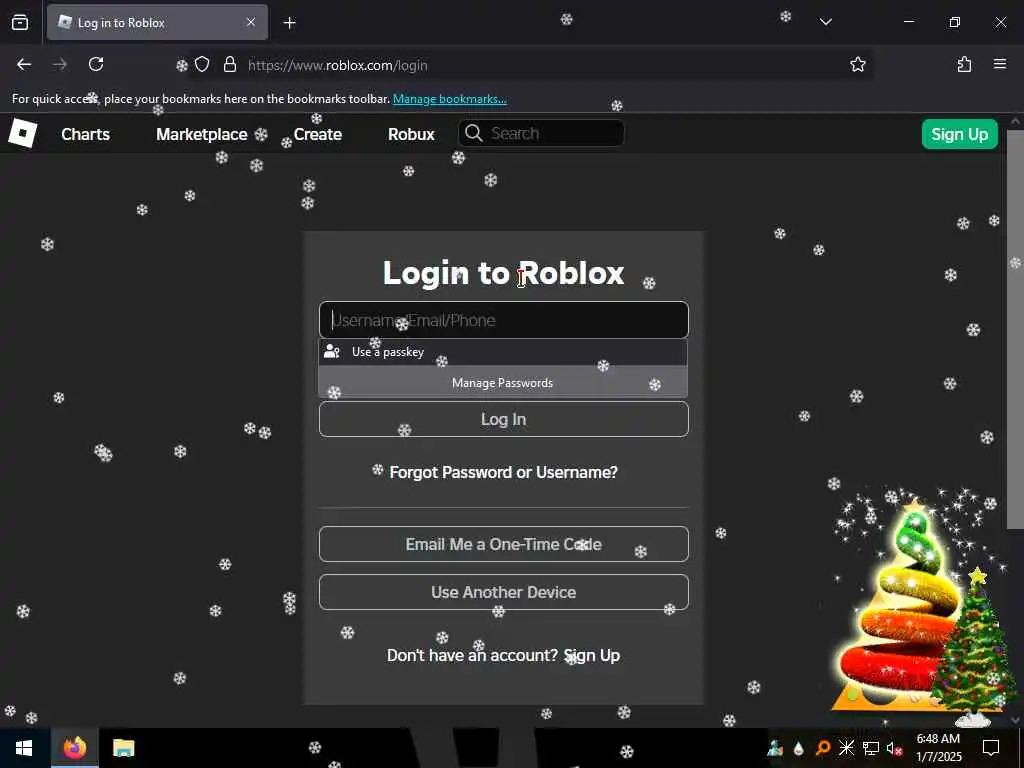Click Firefox icon on taskbar
This screenshot has width=1024, height=768.
(x=75, y=748)
